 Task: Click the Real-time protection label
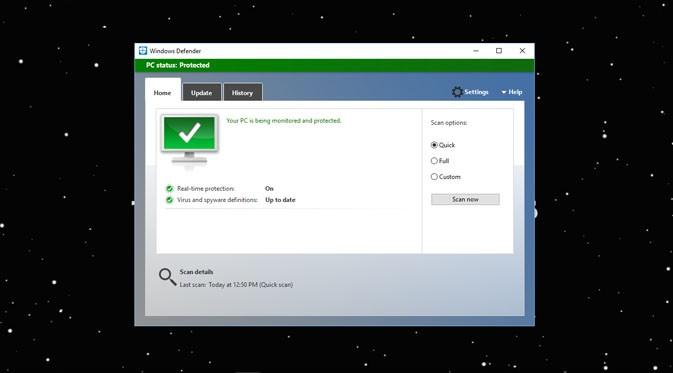(206, 188)
